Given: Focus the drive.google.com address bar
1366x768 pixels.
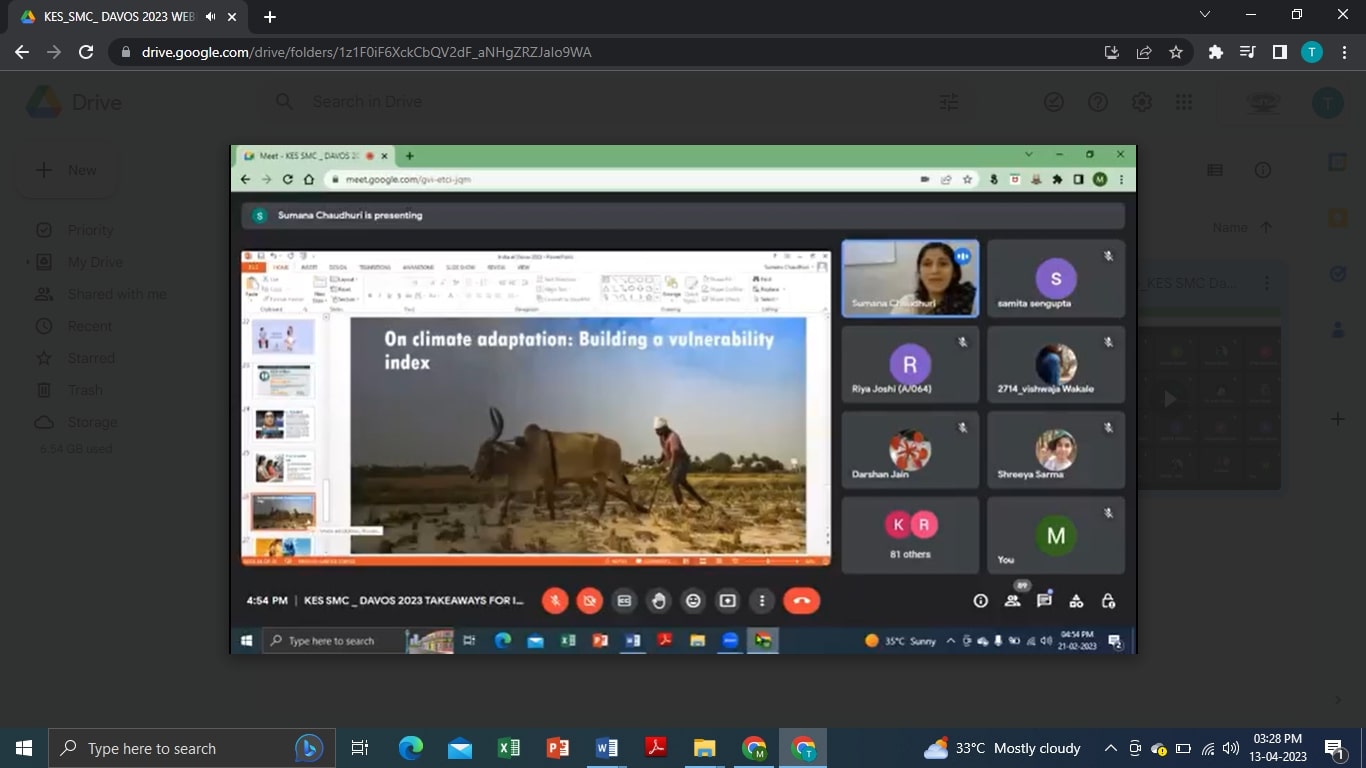Looking at the screenshot, I should coord(600,52).
